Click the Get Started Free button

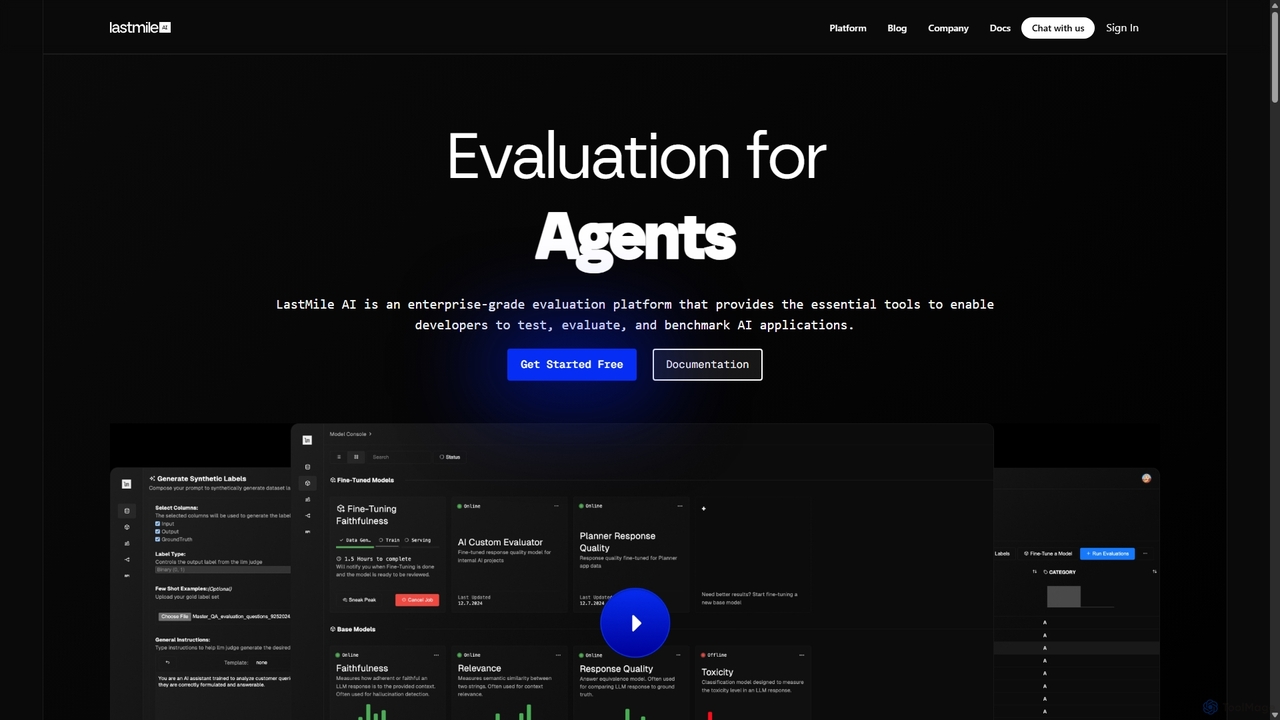click(x=572, y=364)
